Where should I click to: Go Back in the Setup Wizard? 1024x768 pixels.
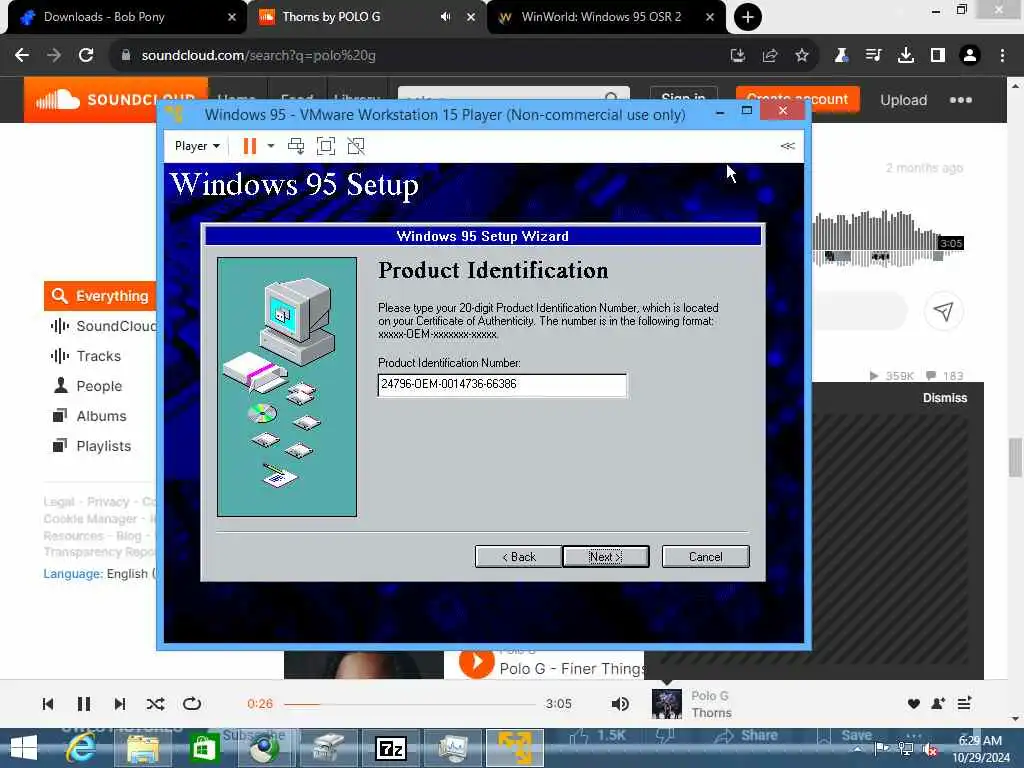point(519,556)
